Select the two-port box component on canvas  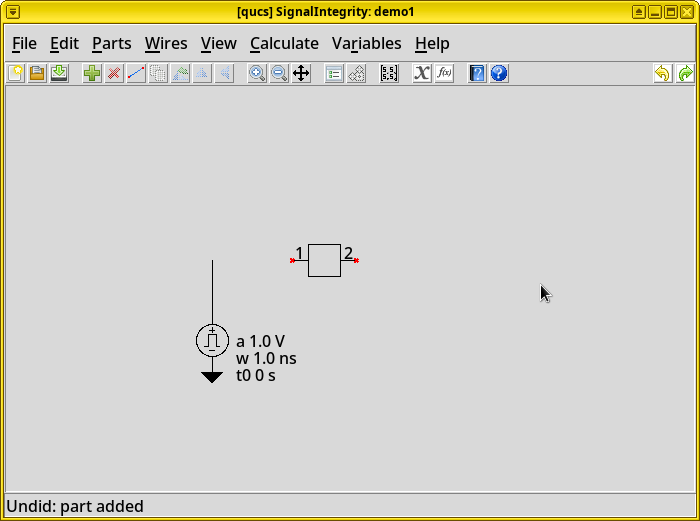(324, 260)
